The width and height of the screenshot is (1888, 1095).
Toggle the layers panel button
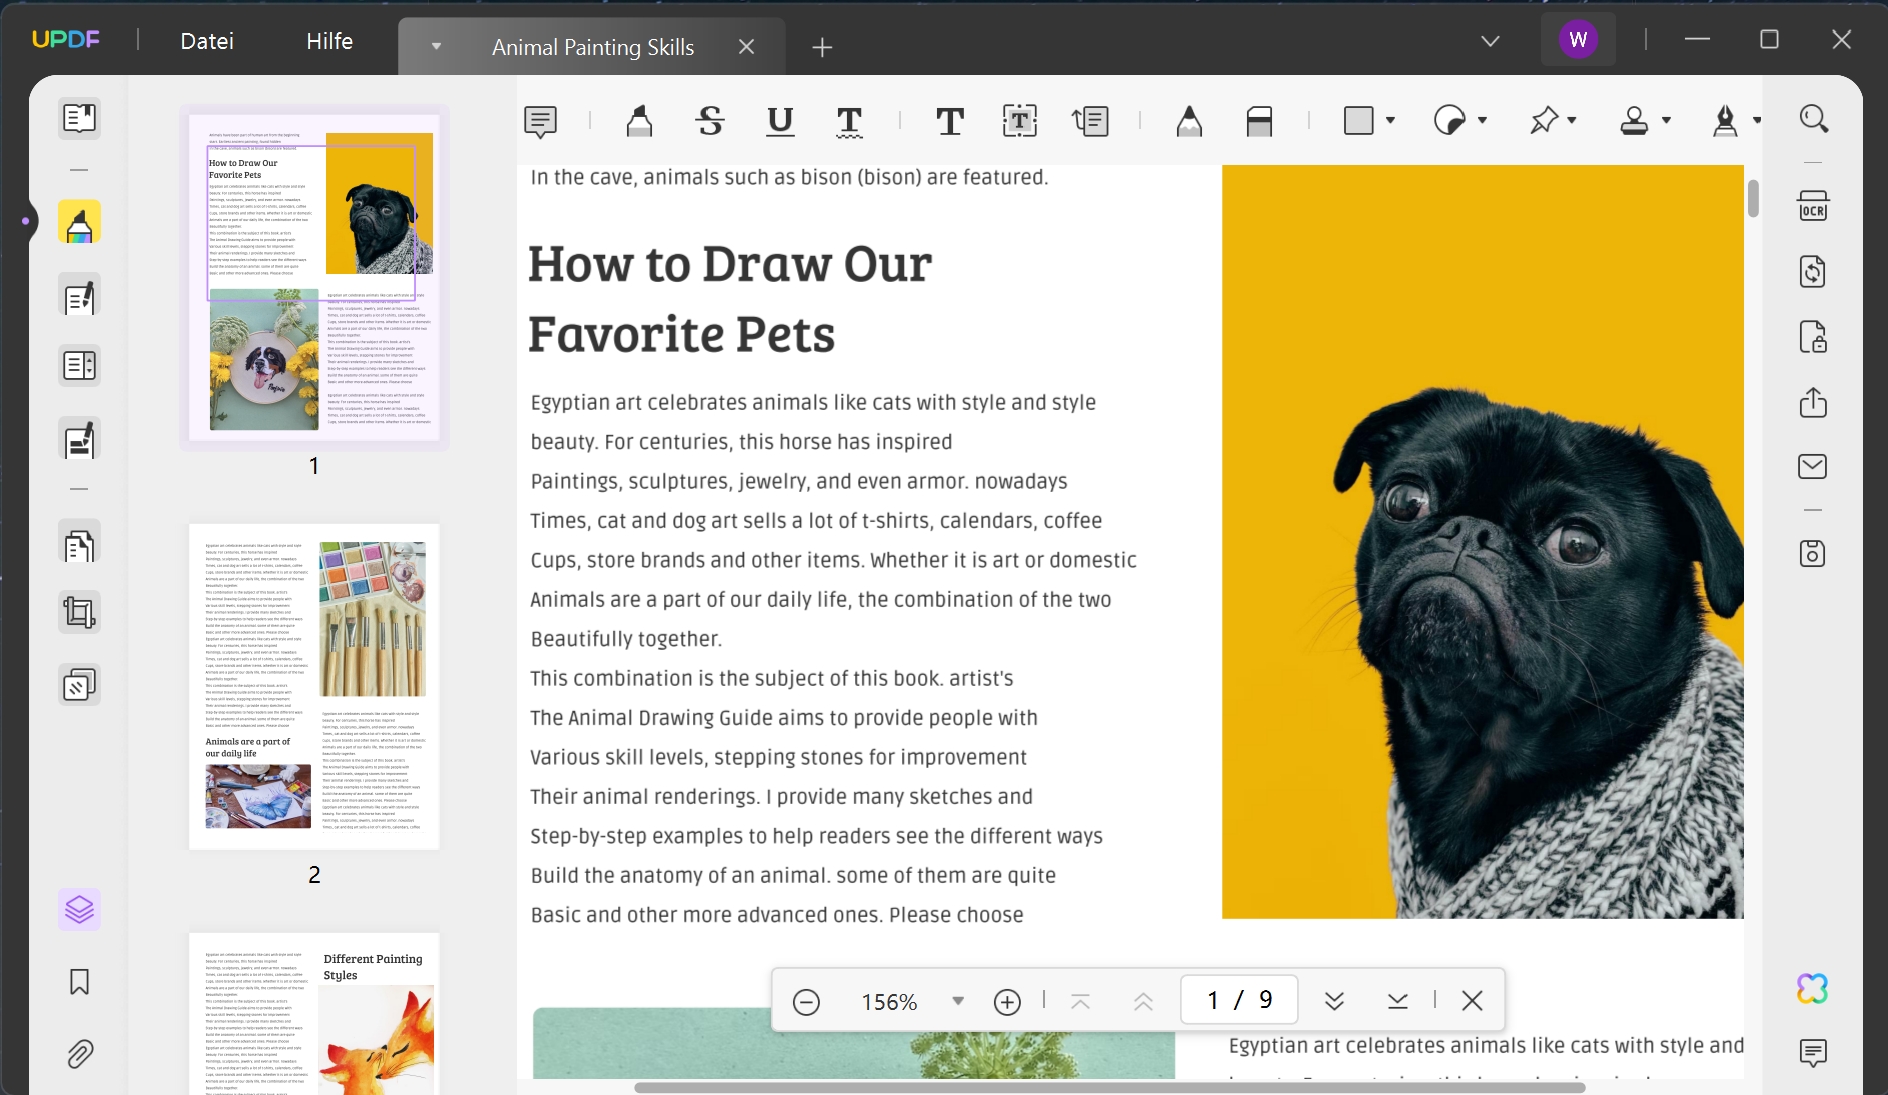click(x=79, y=909)
